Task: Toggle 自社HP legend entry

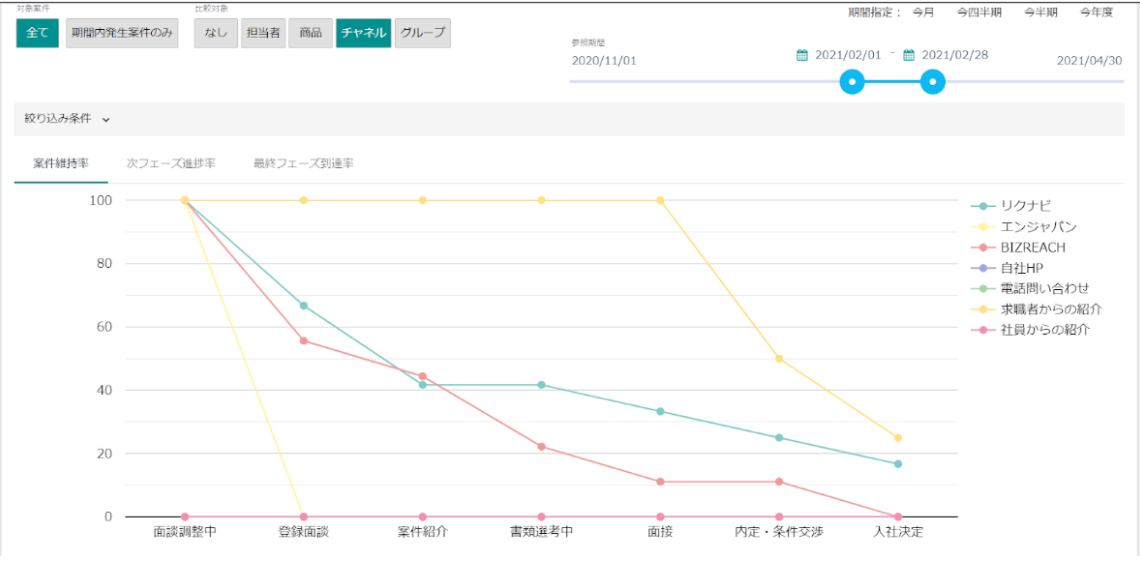Action: tap(1019, 268)
